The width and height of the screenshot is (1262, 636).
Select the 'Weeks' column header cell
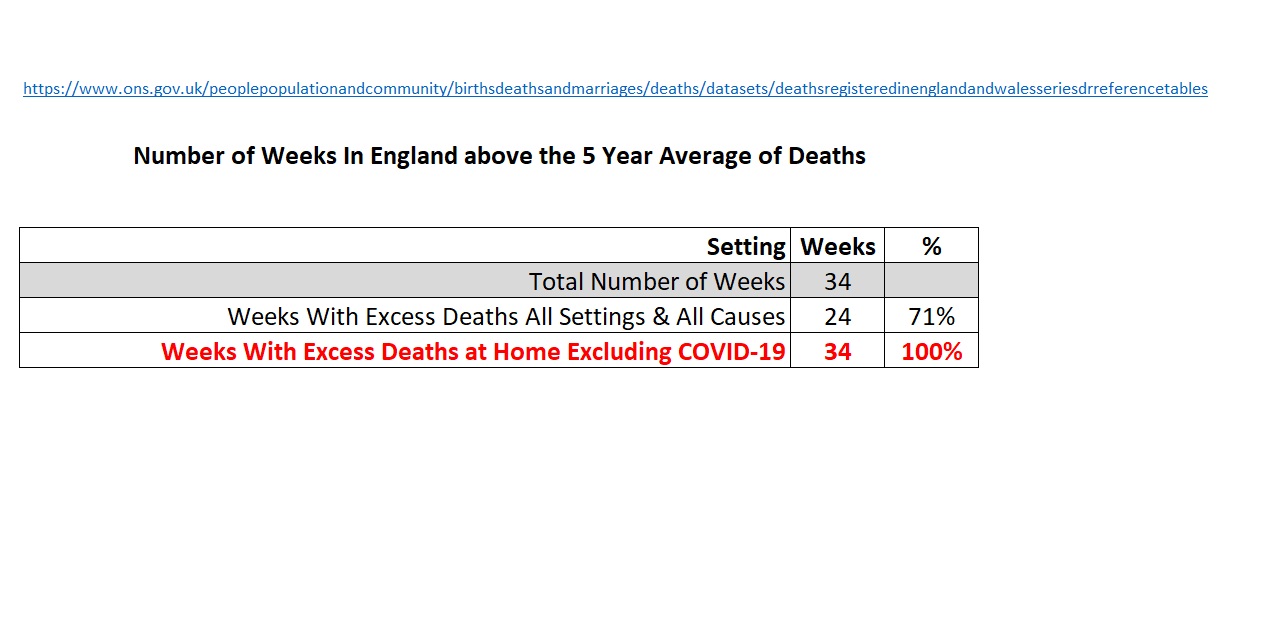coord(837,246)
